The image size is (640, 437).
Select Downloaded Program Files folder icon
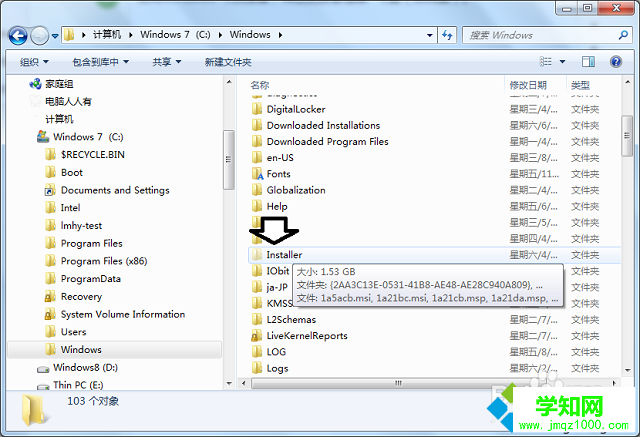click(x=257, y=141)
